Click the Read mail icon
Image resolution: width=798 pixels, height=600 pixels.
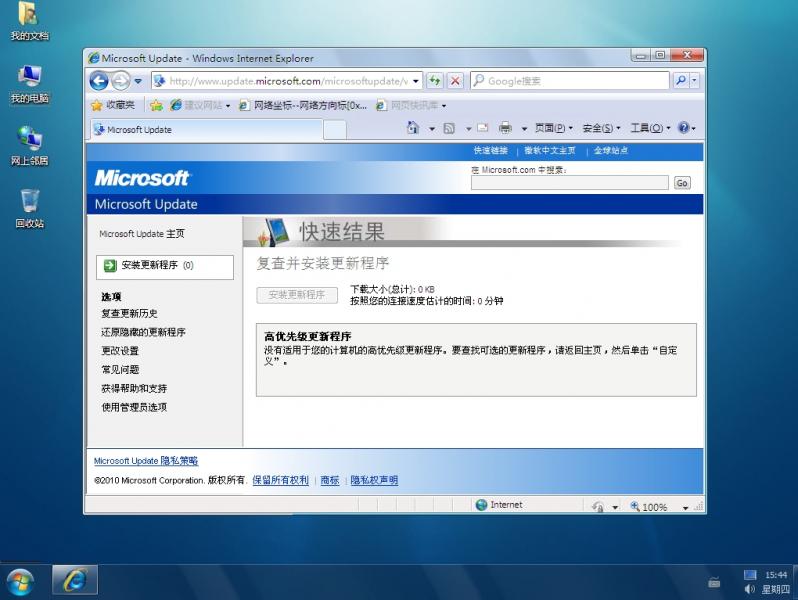coord(482,128)
